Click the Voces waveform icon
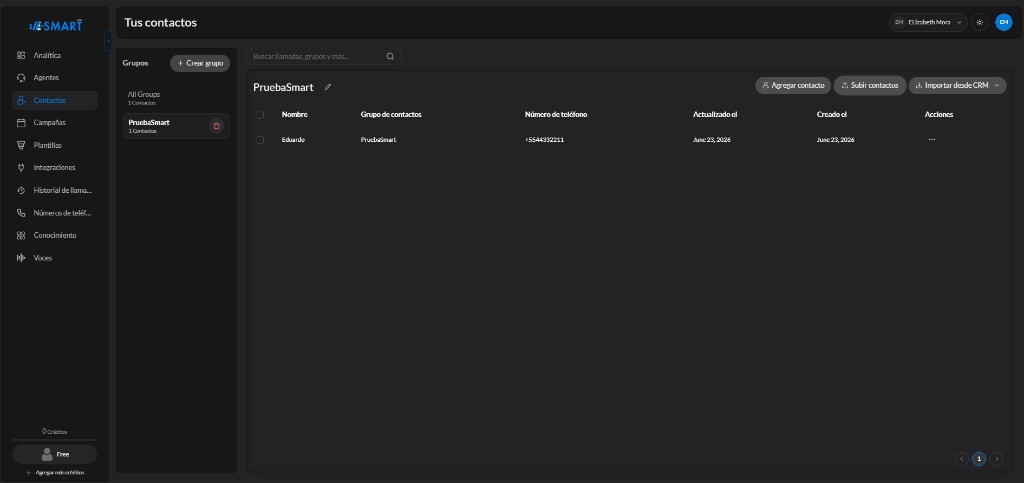 [x=21, y=258]
